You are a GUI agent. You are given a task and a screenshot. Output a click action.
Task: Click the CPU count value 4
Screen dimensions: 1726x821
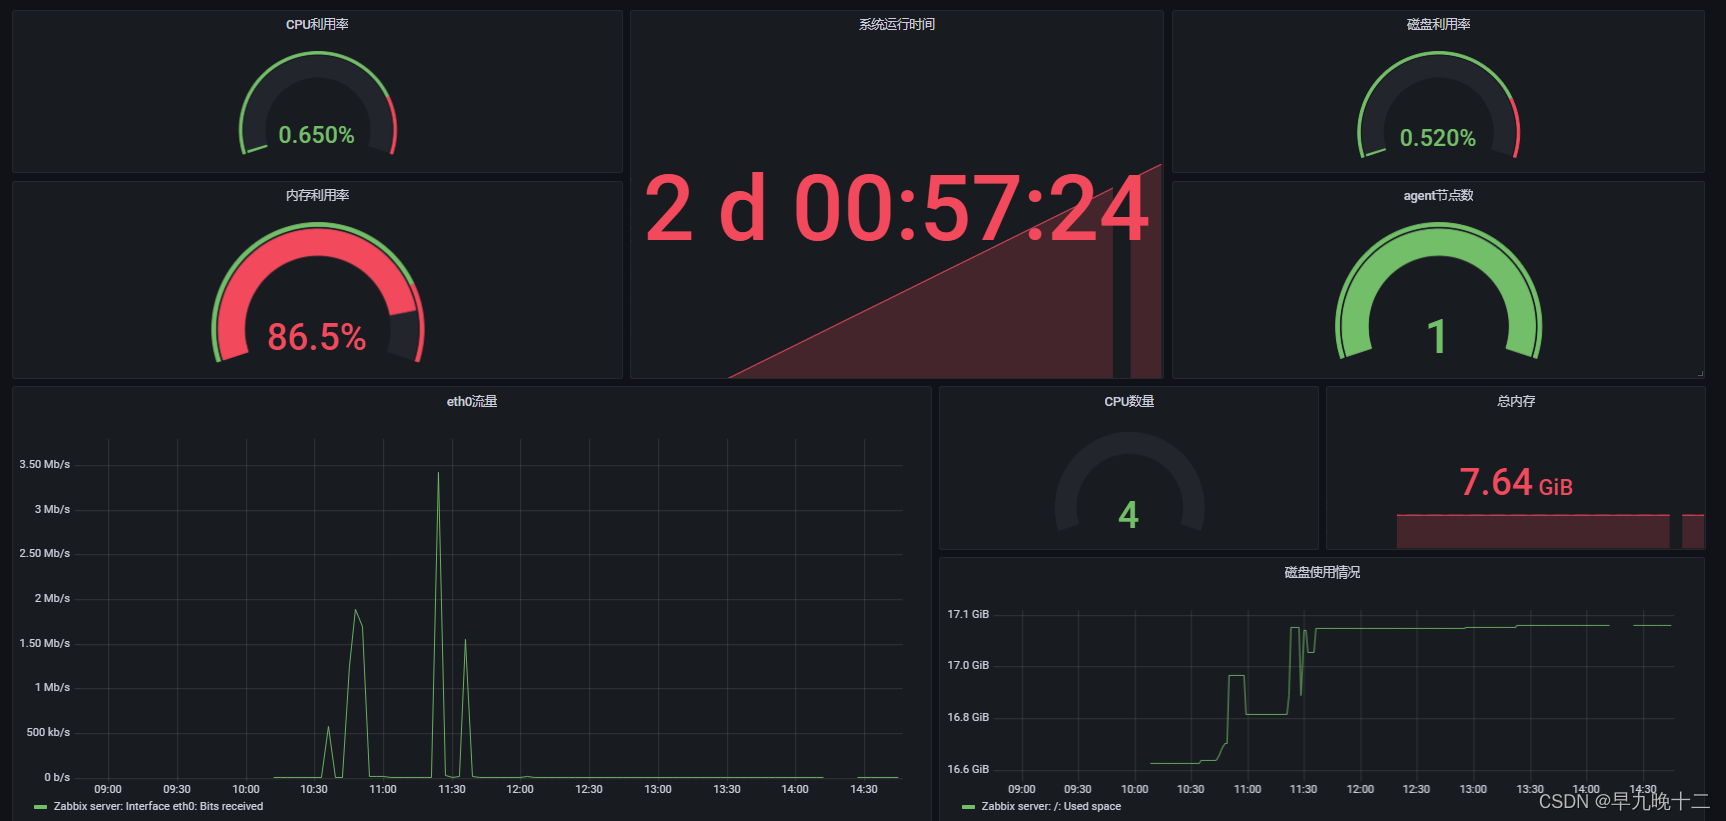(x=1128, y=515)
